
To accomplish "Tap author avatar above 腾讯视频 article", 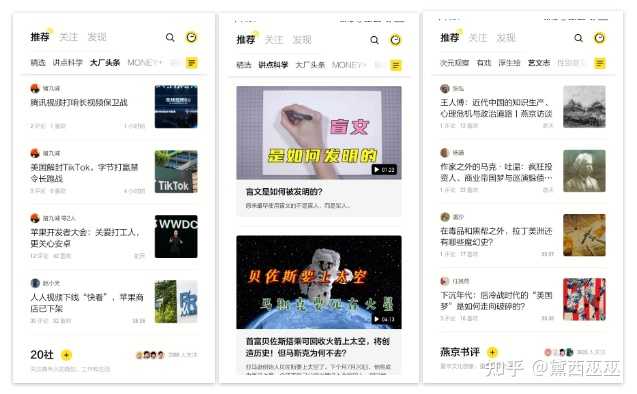I will [35, 88].
